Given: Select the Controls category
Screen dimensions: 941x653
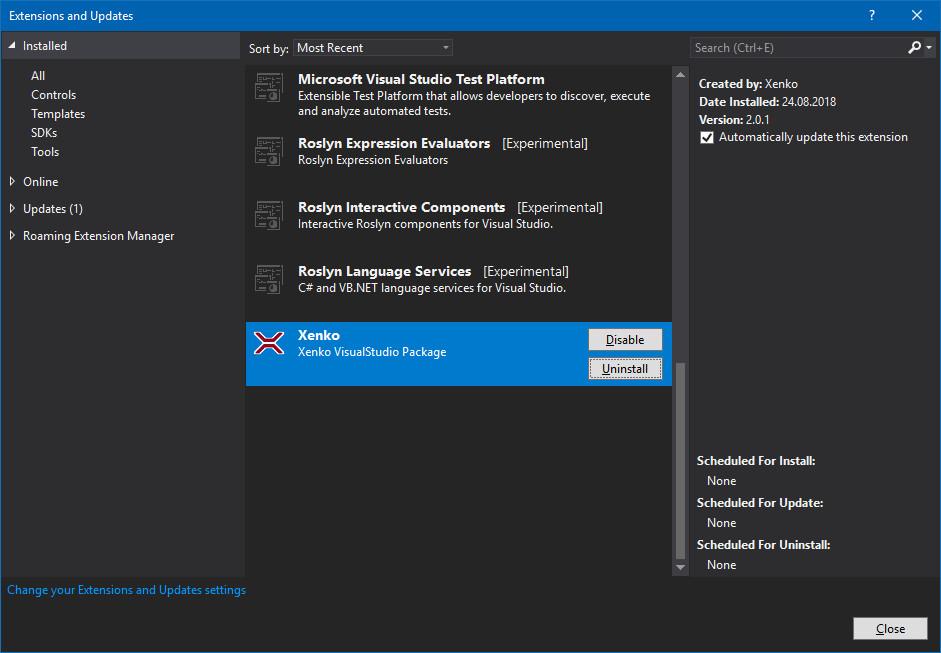Looking at the screenshot, I should coord(53,95).
